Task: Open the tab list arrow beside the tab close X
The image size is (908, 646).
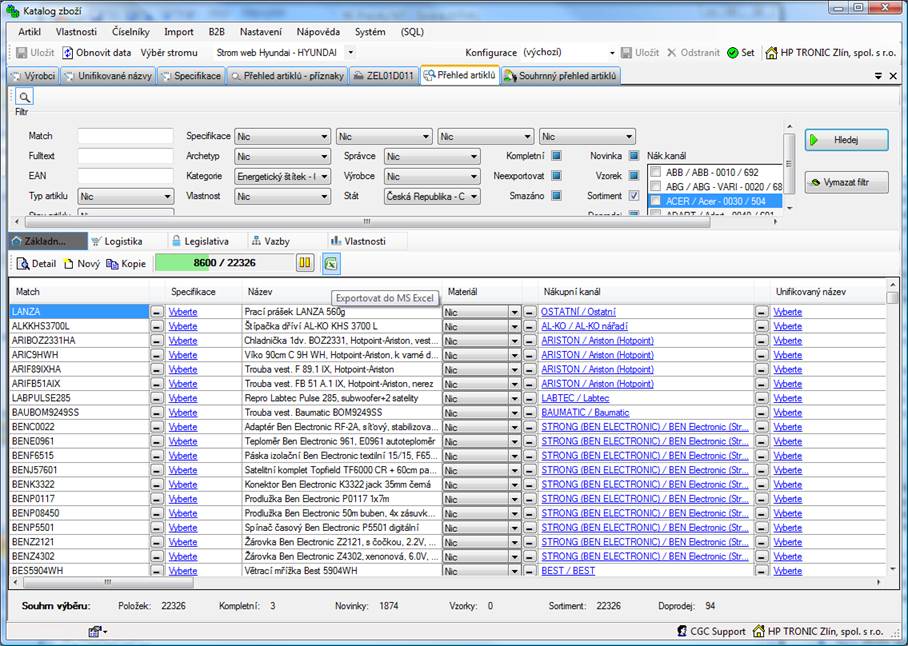Action: coord(878,76)
